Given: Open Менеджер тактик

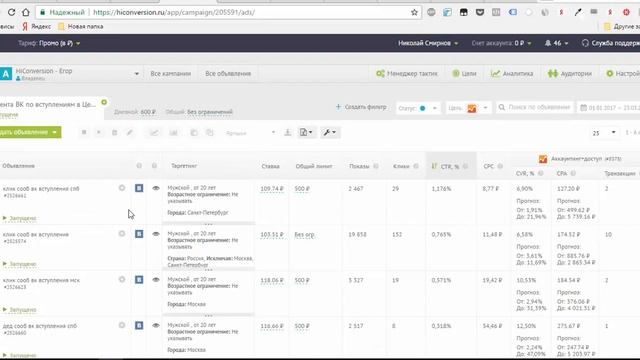Looking at the screenshot, I should (407, 74).
